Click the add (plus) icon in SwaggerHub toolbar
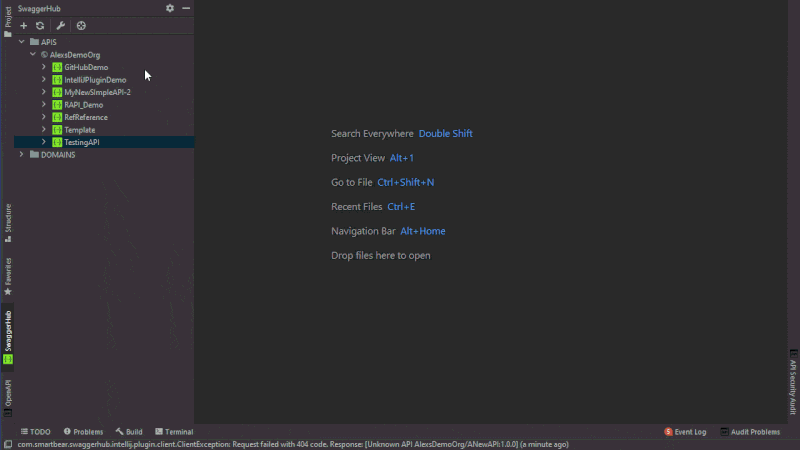This screenshot has height=450, width=800. click(x=23, y=26)
